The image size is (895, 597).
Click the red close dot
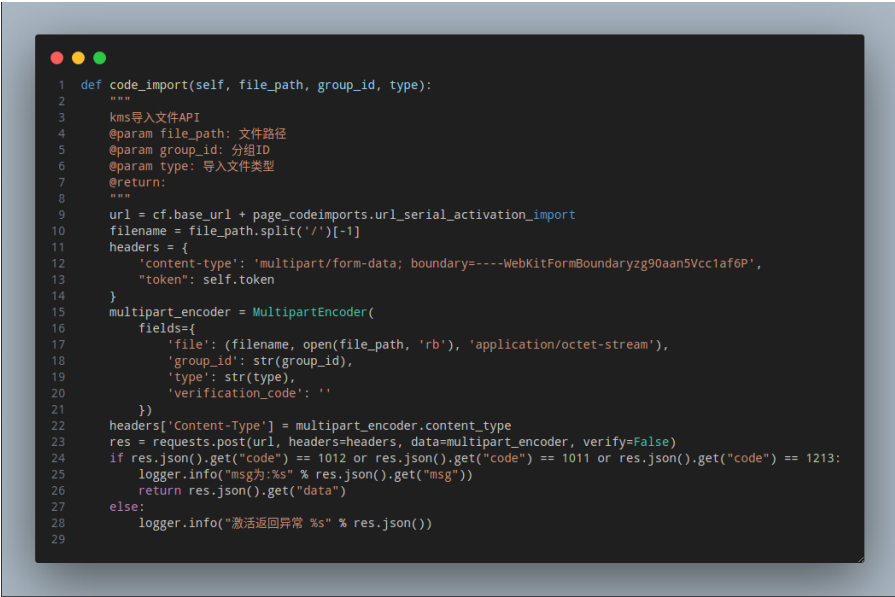click(57, 58)
